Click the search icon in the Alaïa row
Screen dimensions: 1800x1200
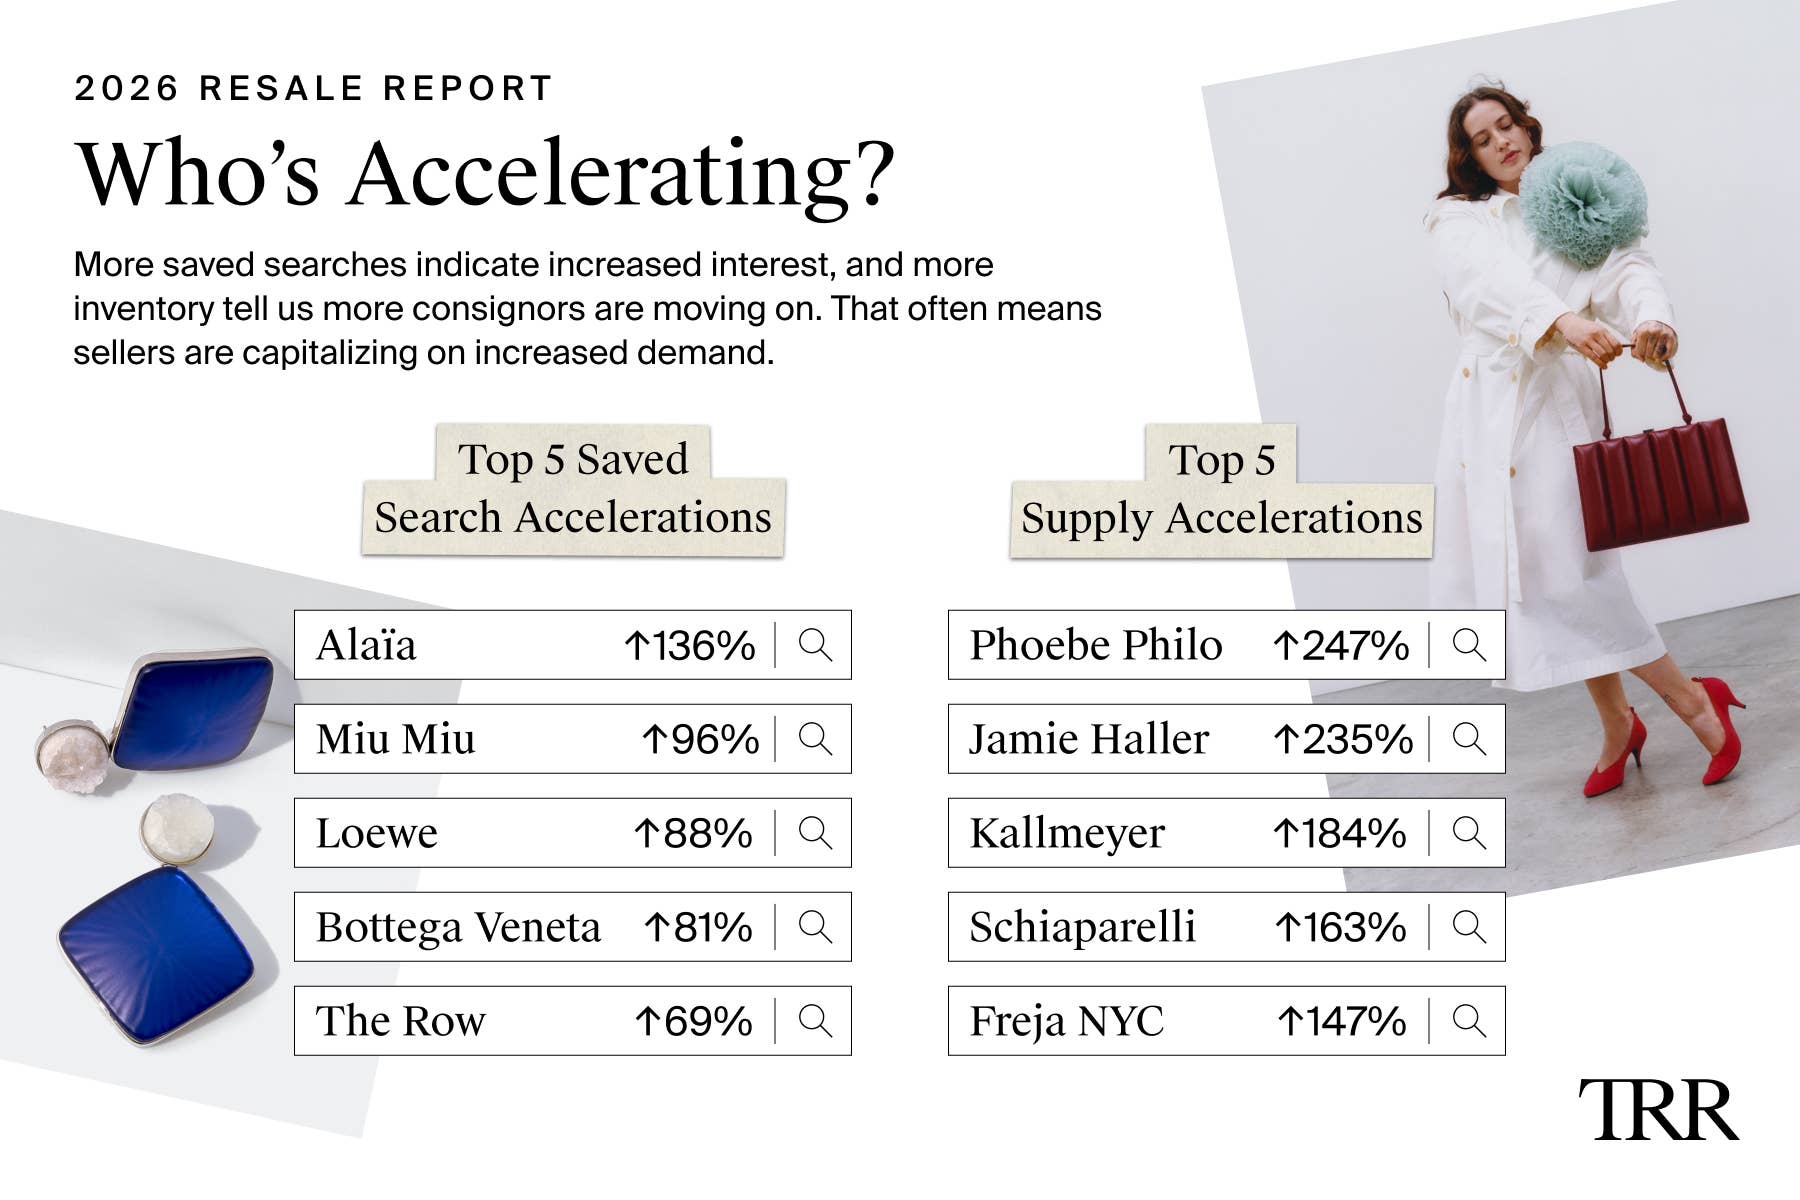[815, 645]
